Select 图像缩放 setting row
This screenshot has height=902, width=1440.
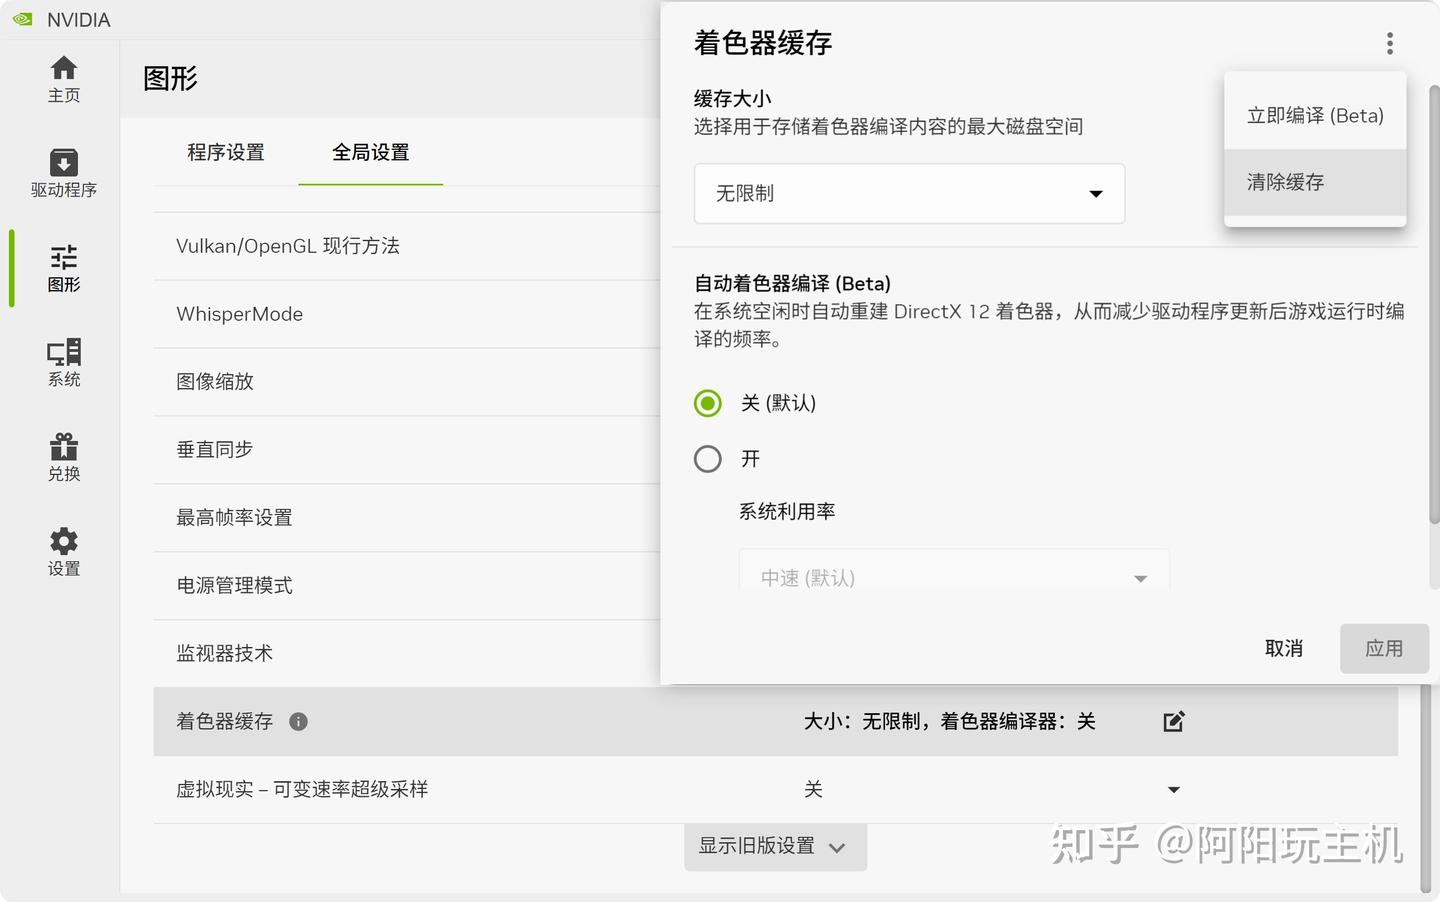click(x=407, y=382)
